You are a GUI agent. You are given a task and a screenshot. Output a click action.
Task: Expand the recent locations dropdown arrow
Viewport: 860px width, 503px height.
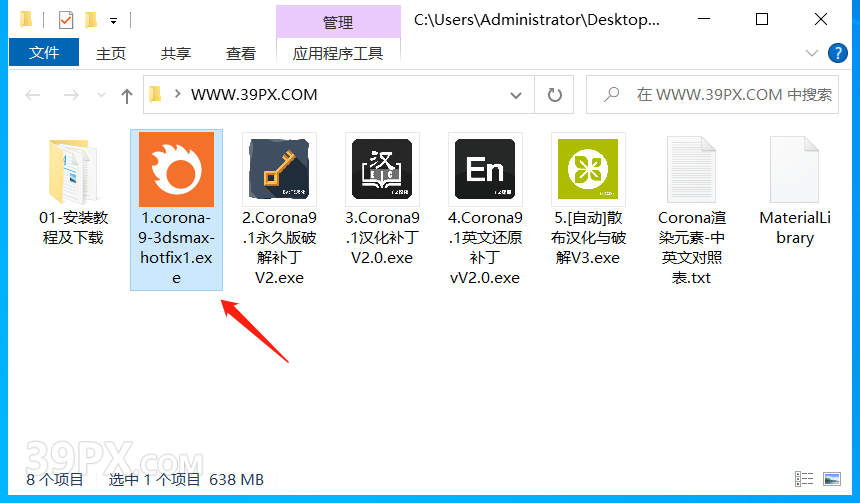tap(101, 95)
